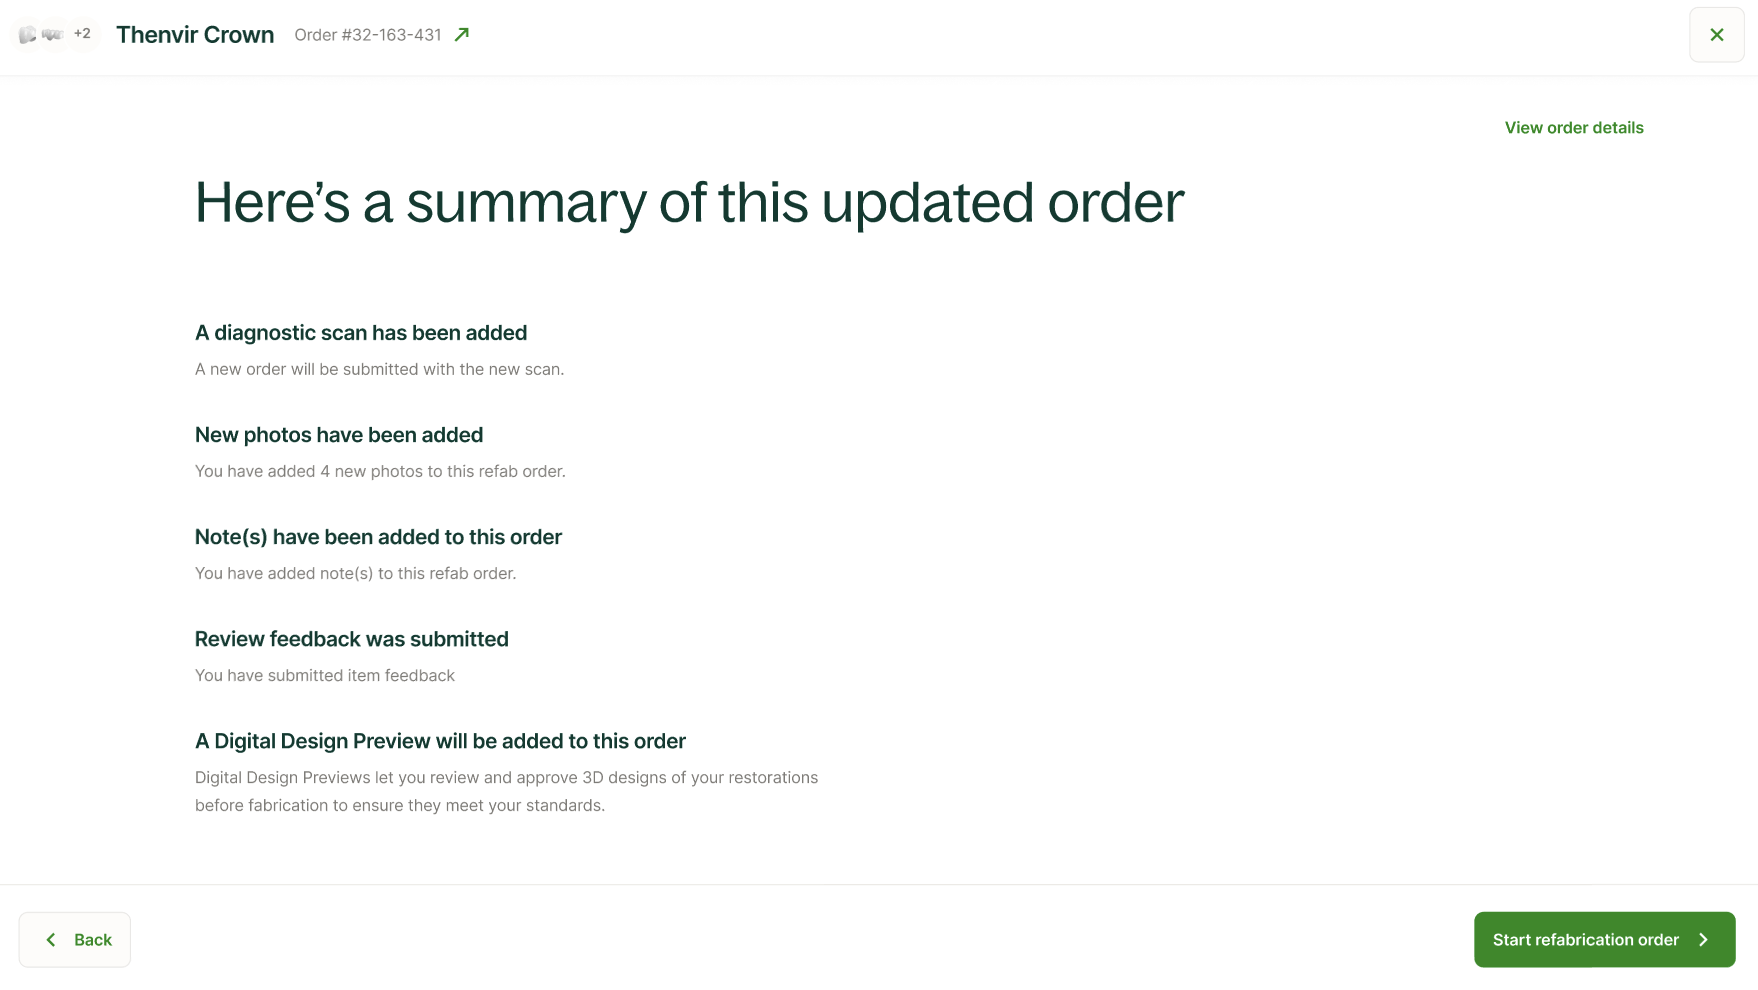Viewport: 1758px width, 990px height.
Task: Open the external link arrow beside order number
Action: tap(461, 34)
